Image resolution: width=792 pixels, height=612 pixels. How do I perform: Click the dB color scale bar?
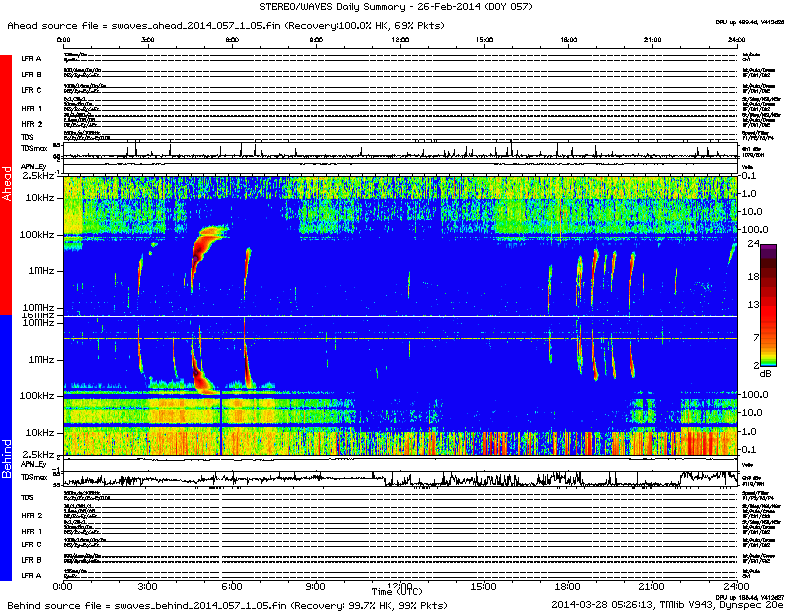768,305
